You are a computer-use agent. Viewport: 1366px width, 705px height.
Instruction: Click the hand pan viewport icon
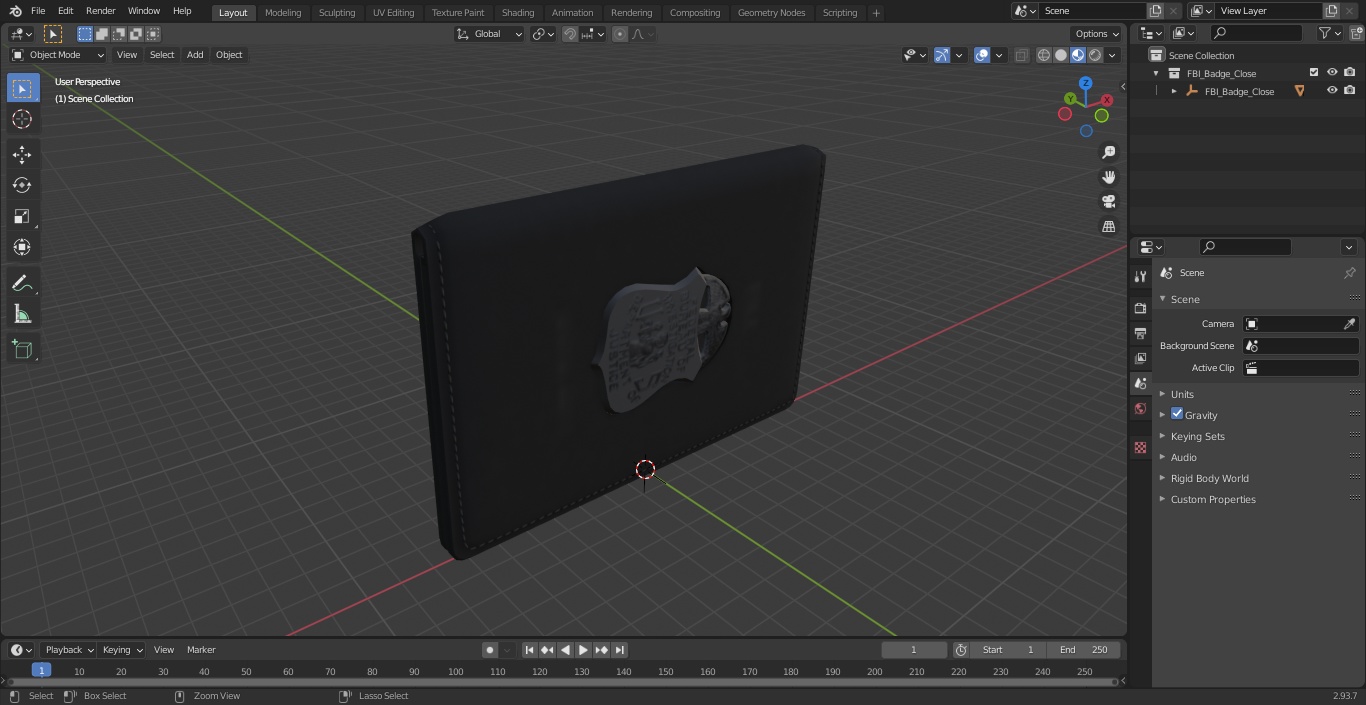[x=1109, y=177]
